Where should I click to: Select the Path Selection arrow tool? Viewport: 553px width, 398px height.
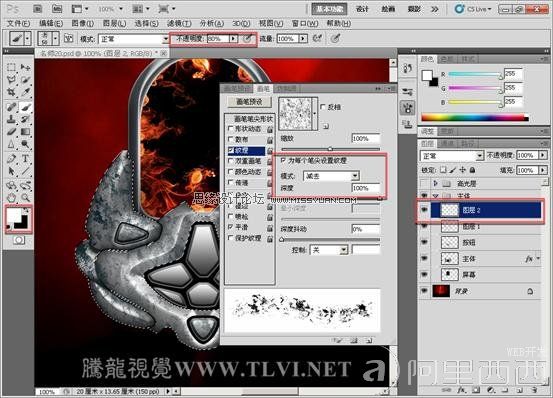12,171
